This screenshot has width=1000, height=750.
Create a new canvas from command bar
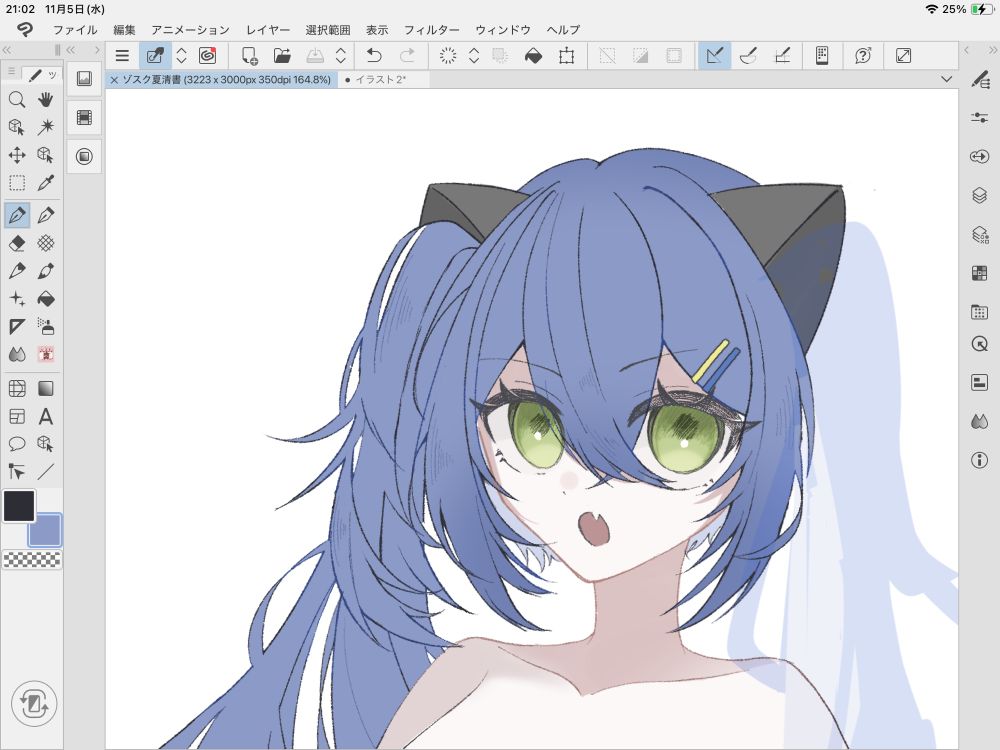249,56
